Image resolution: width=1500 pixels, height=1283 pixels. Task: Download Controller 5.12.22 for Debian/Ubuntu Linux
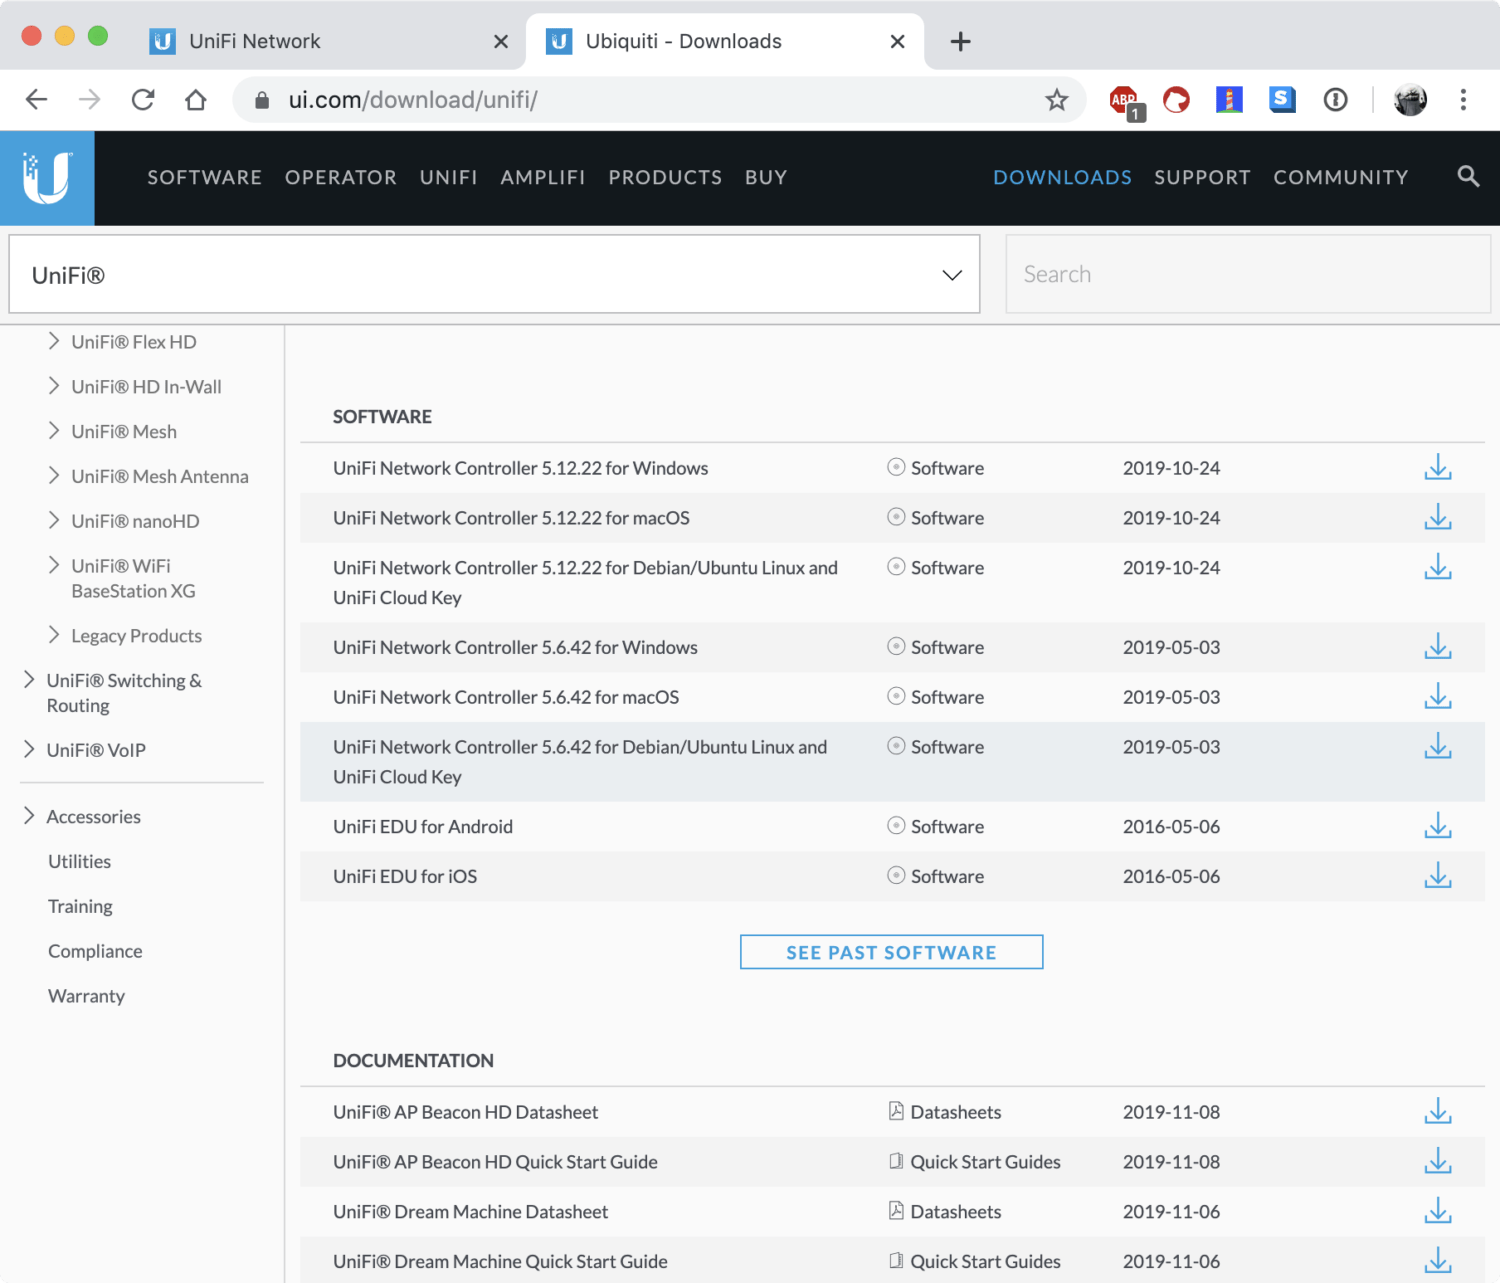(x=1438, y=567)
